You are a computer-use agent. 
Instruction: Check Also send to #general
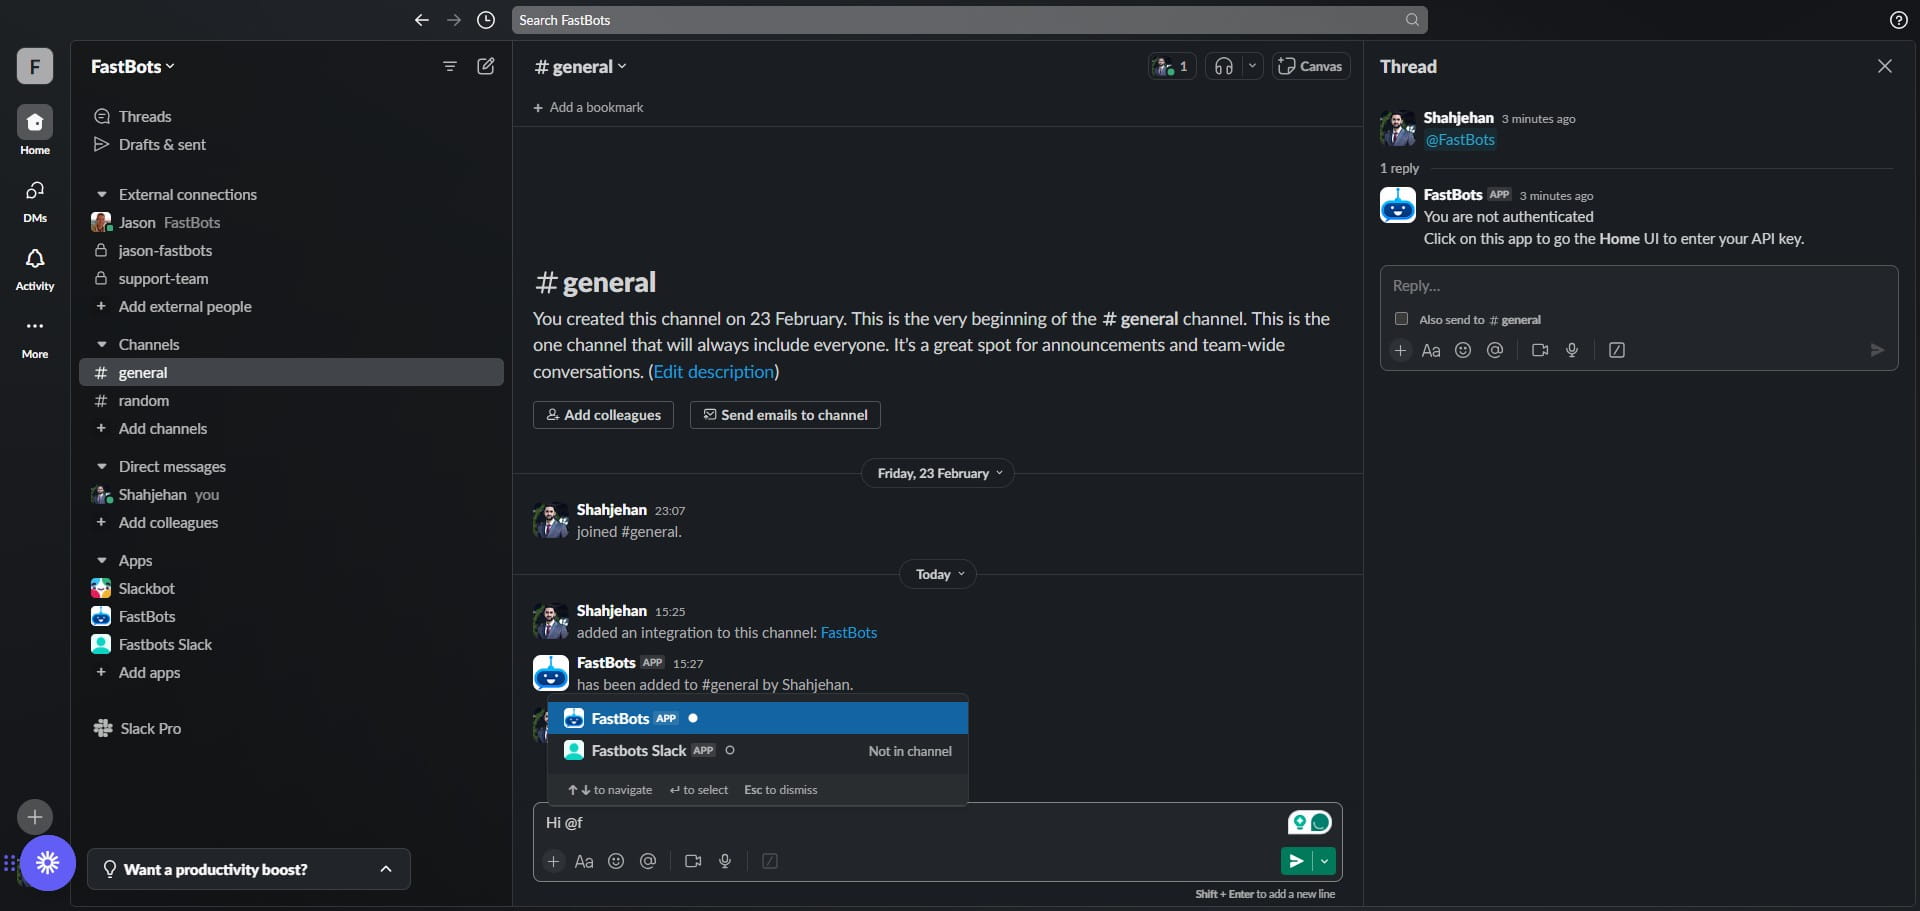(x=1401, y=319)
